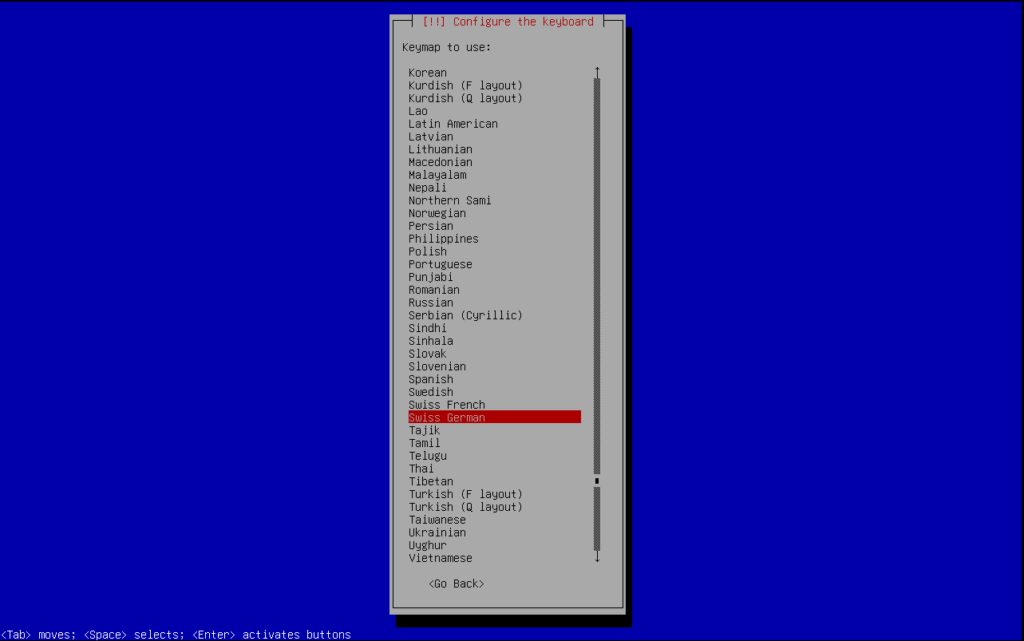The width and height of the screenshot is (1024, 641).
Task: Choose the Persian keymap
Action: [x=430, y=225]
